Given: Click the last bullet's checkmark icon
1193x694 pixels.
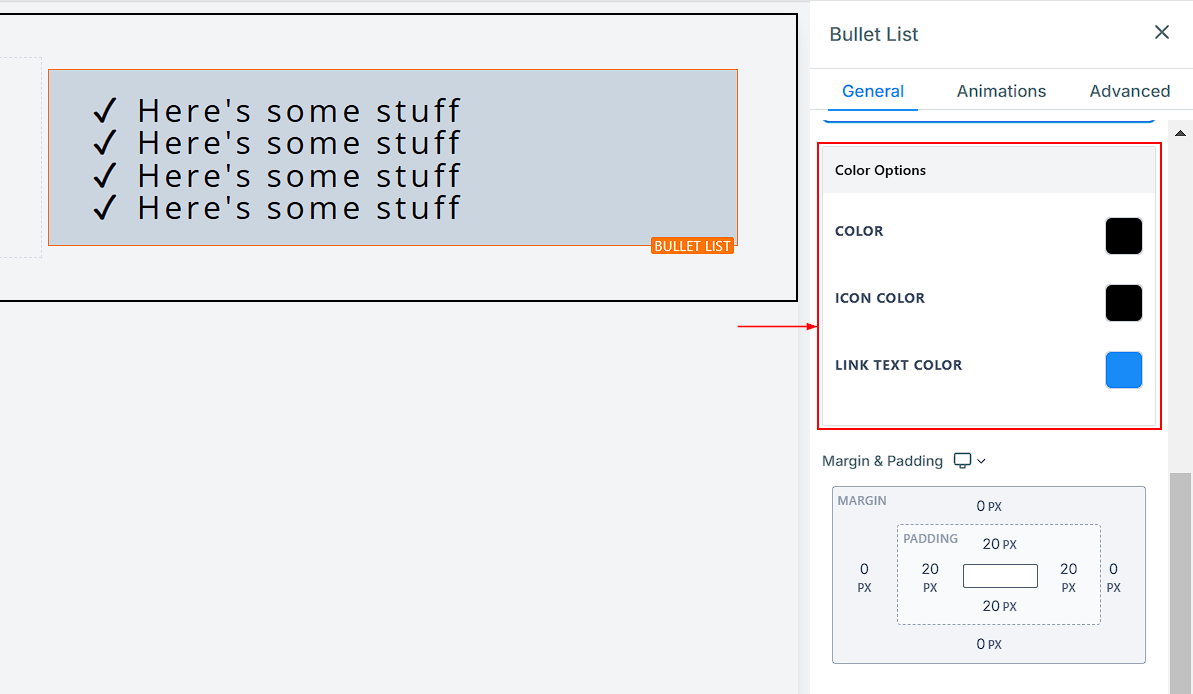Looking at the screenshot, I should point(105,207).
